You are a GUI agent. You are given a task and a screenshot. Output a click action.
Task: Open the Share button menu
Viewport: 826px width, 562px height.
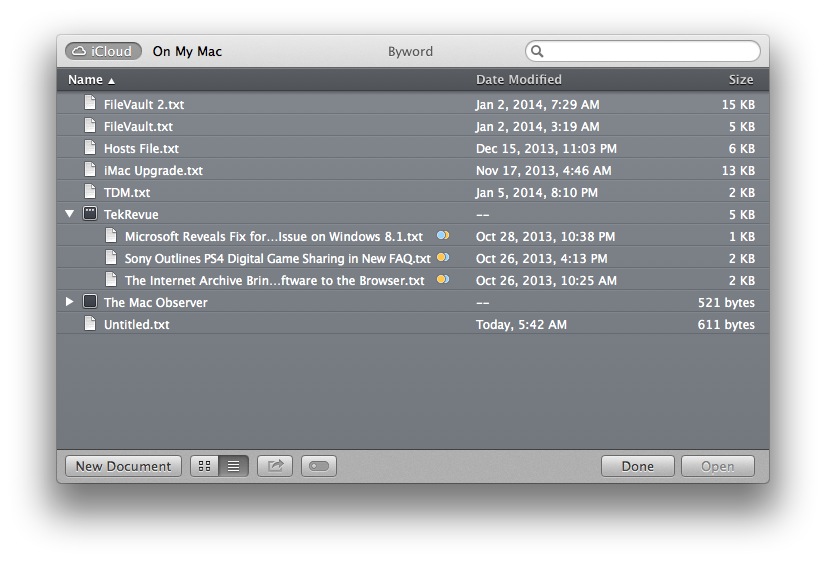(x=275, y=466)
